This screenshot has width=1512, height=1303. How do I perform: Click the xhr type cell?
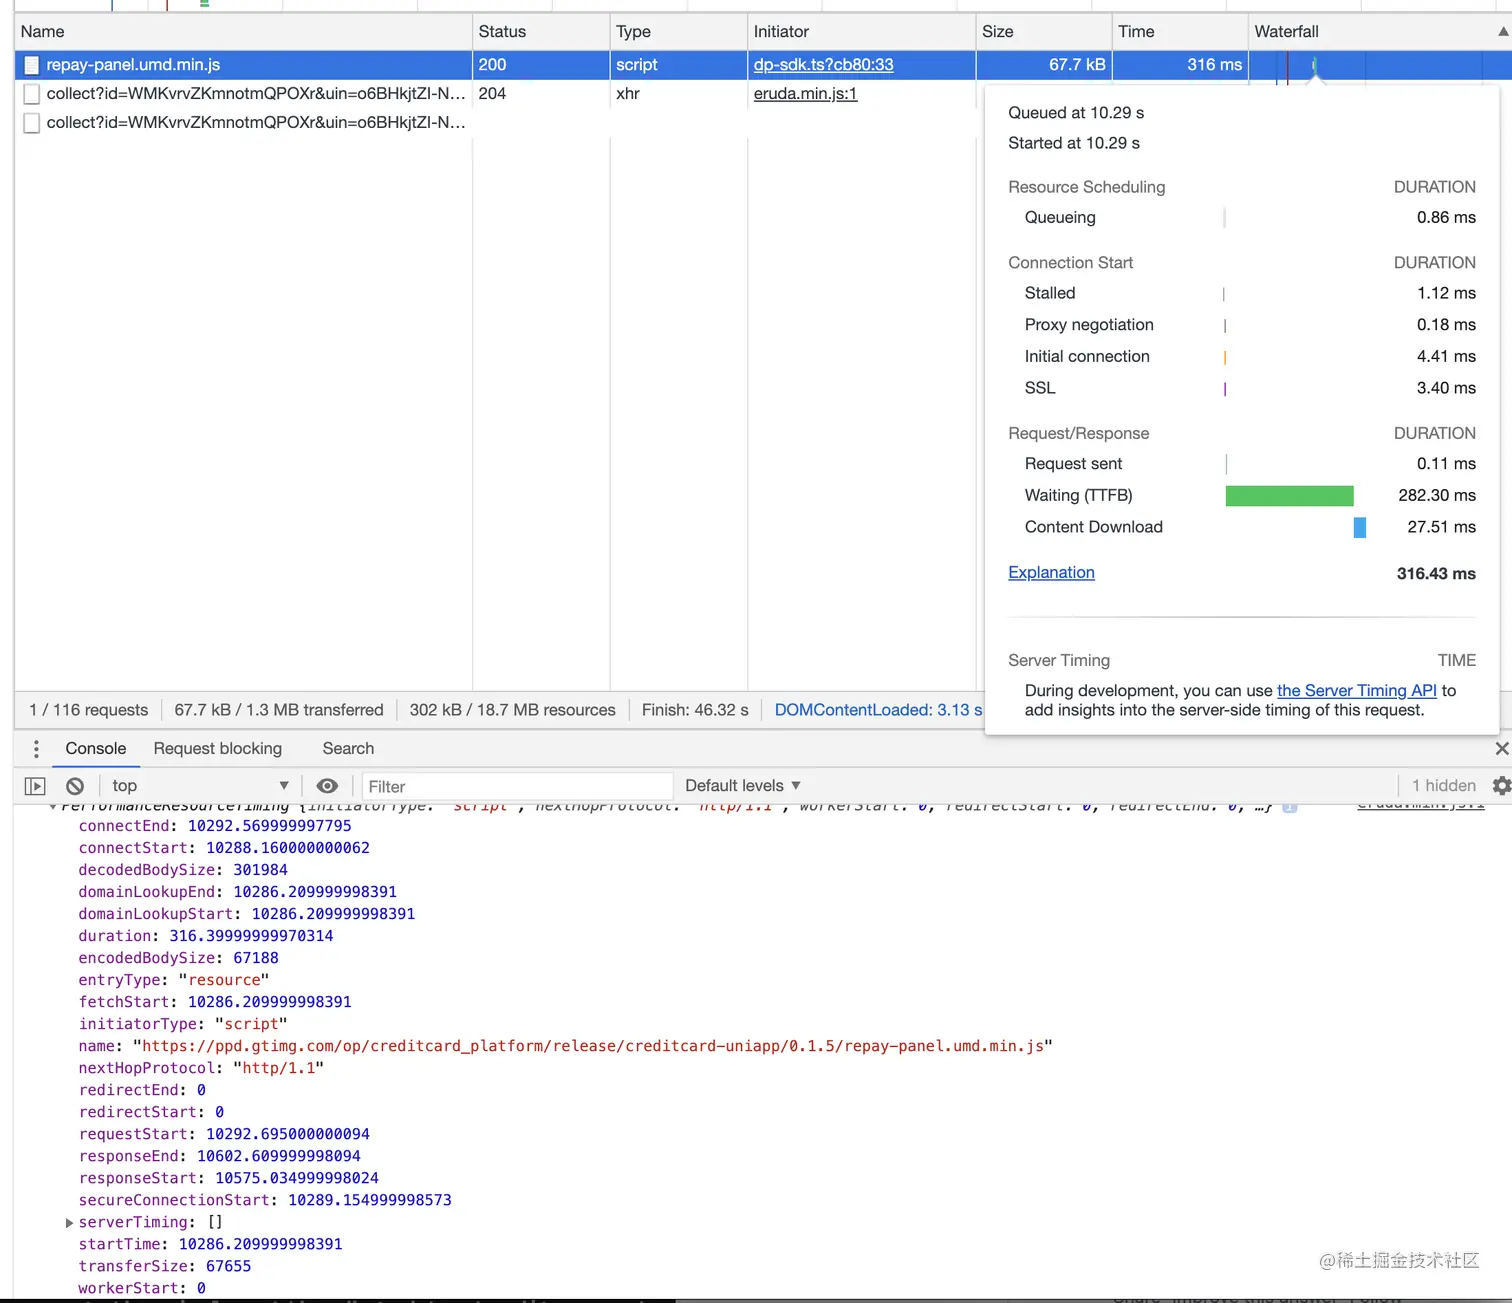[628, 94]
